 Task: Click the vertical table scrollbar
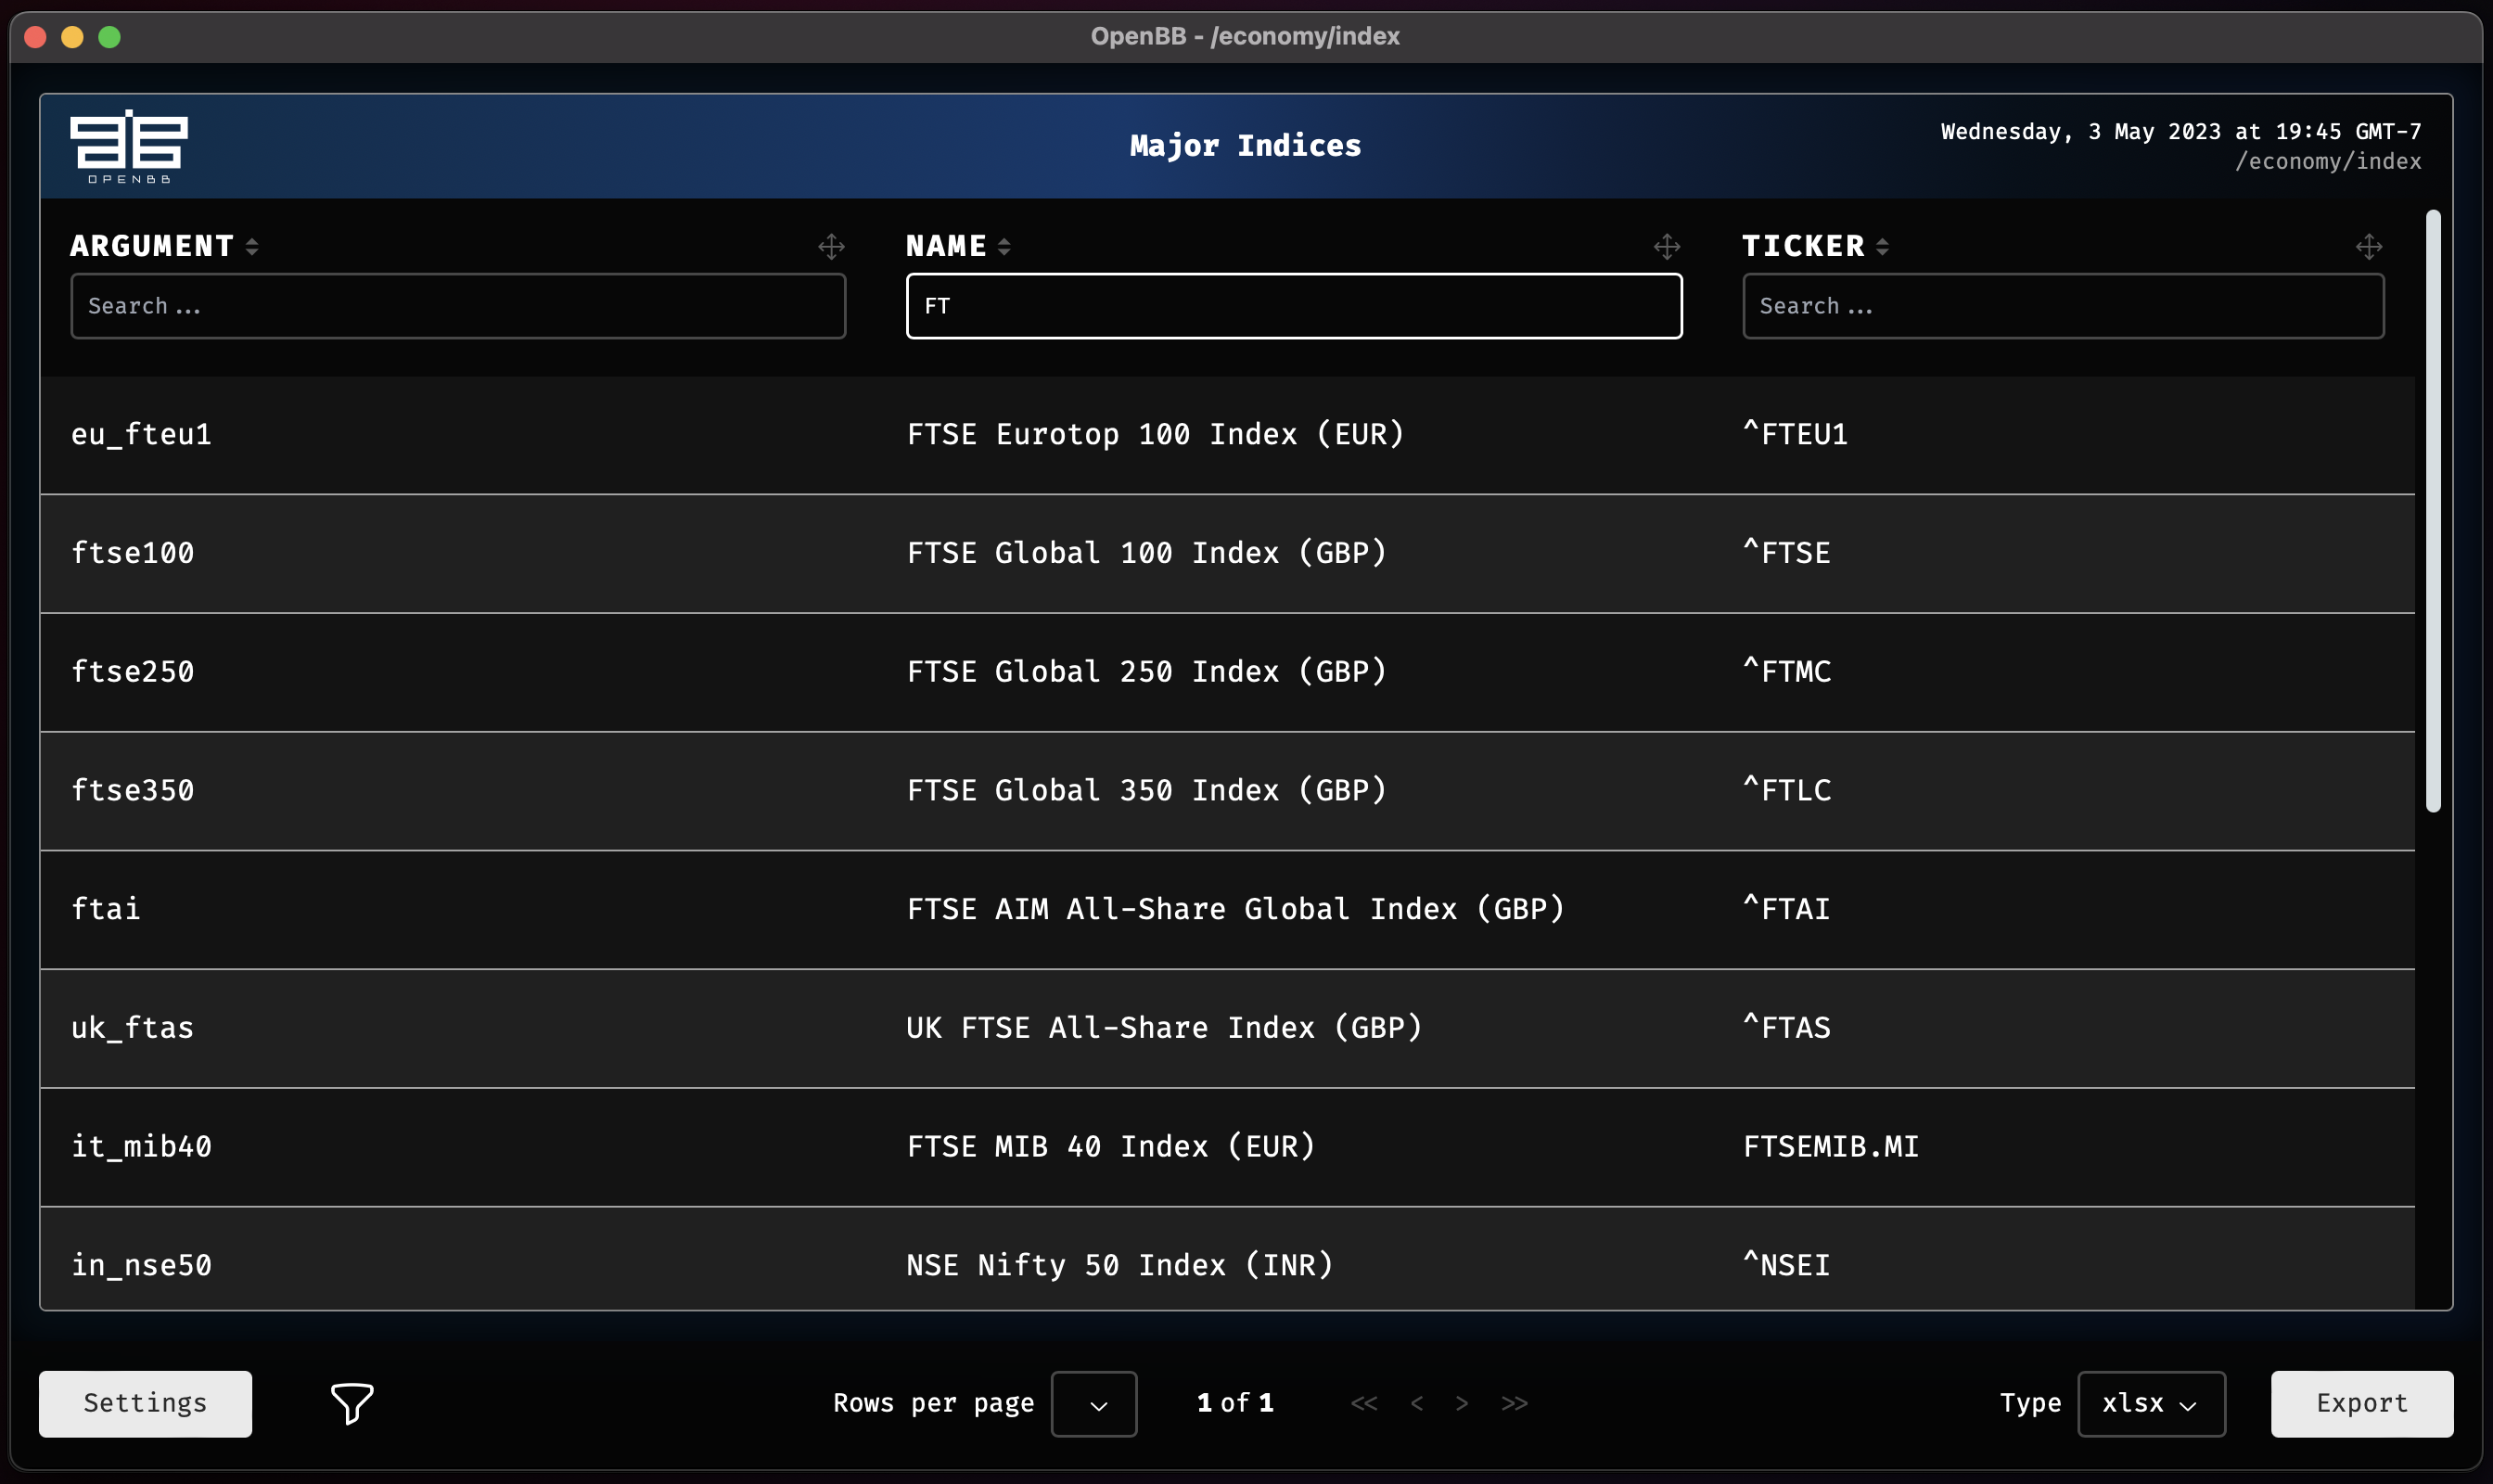tap(2433, 511)
